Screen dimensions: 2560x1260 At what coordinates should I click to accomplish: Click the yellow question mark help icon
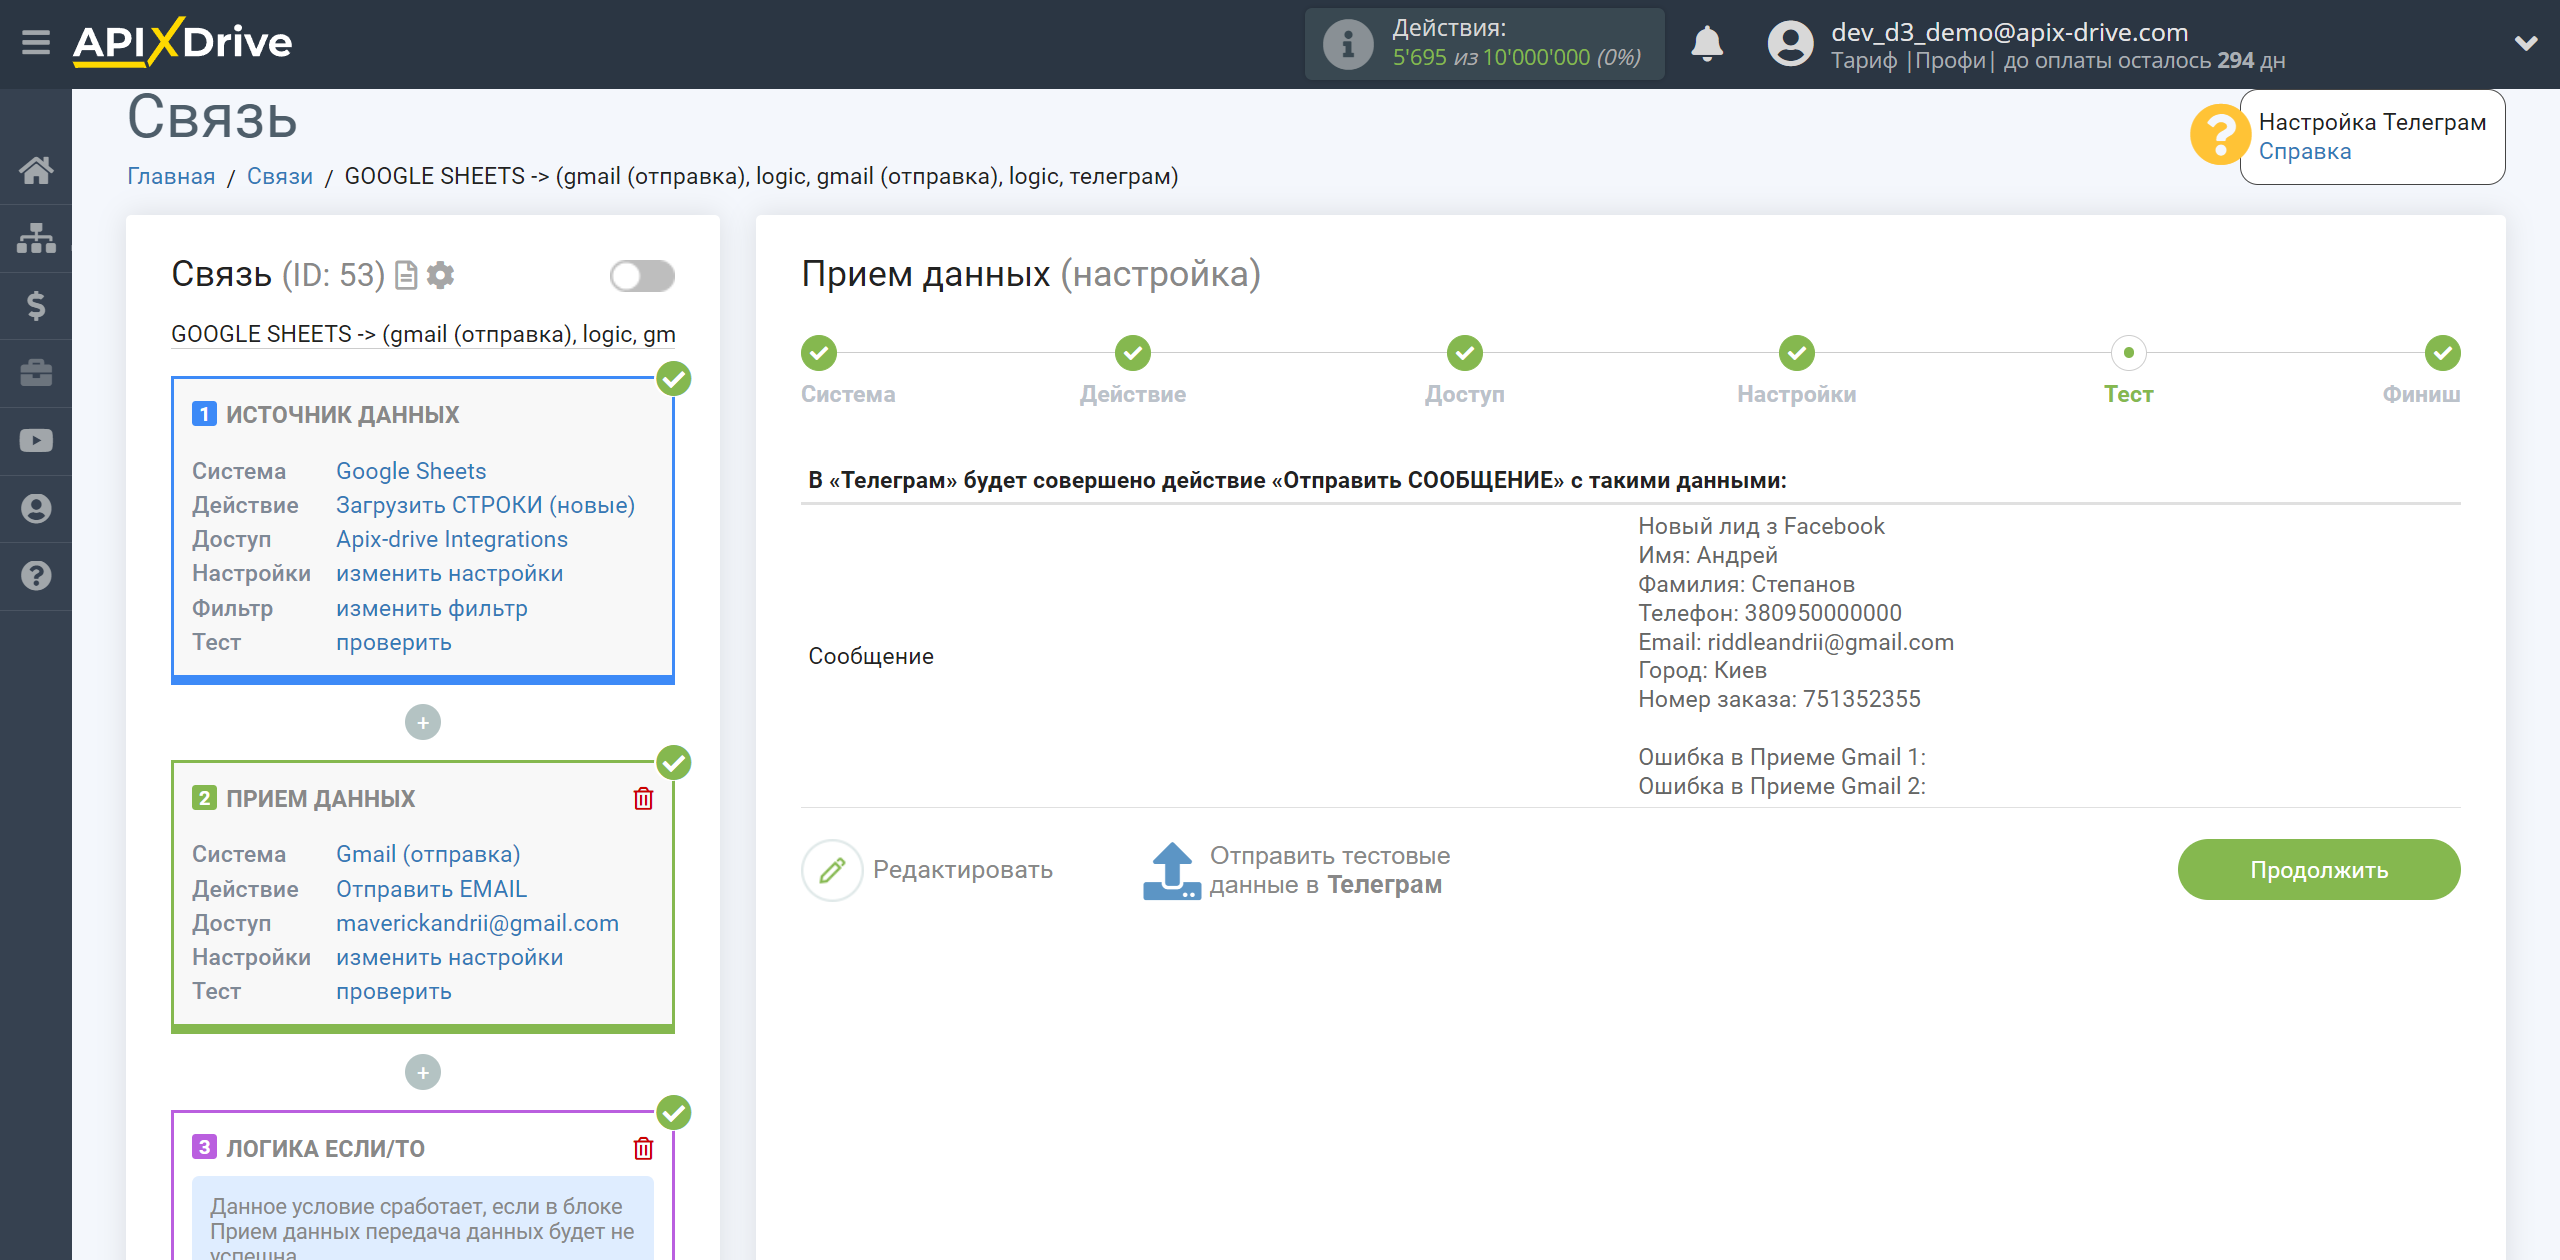(2219, 134)
